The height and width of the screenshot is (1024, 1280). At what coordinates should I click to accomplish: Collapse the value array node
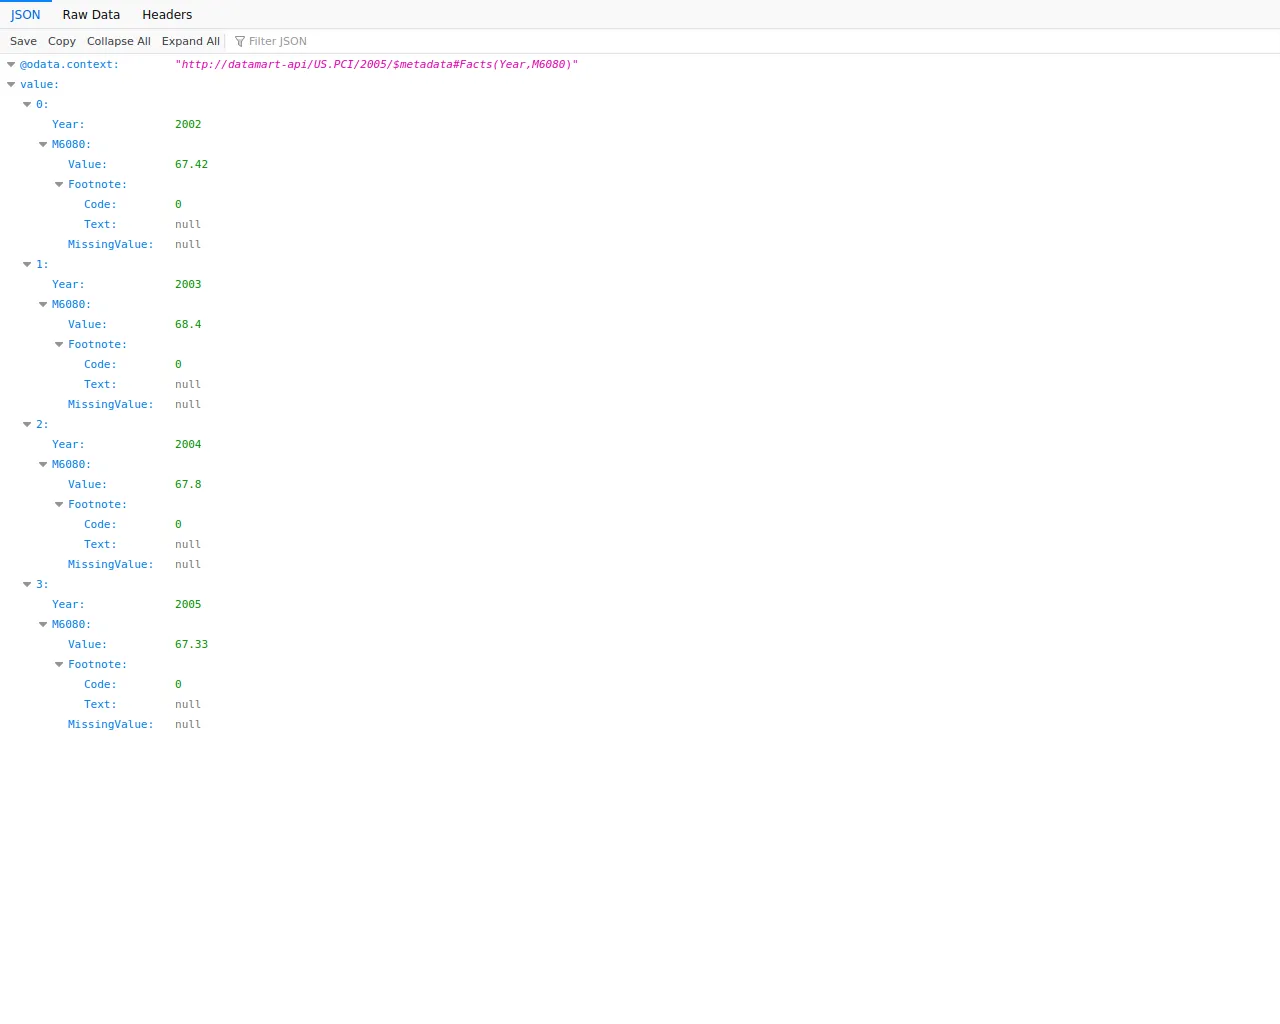tap(11, 84)
